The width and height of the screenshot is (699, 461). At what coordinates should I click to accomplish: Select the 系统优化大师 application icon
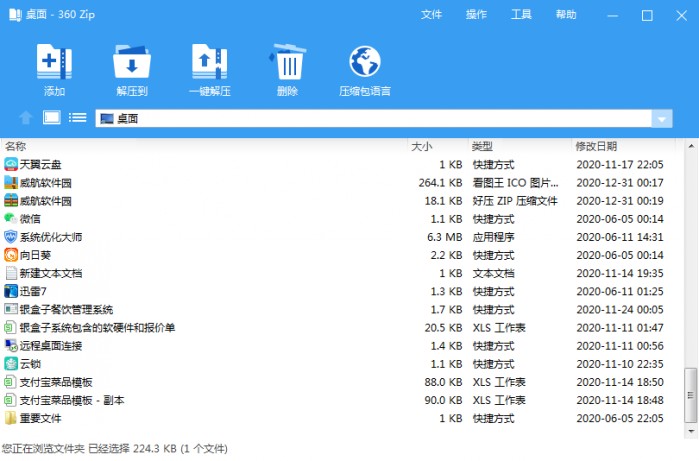click(11, 237)
